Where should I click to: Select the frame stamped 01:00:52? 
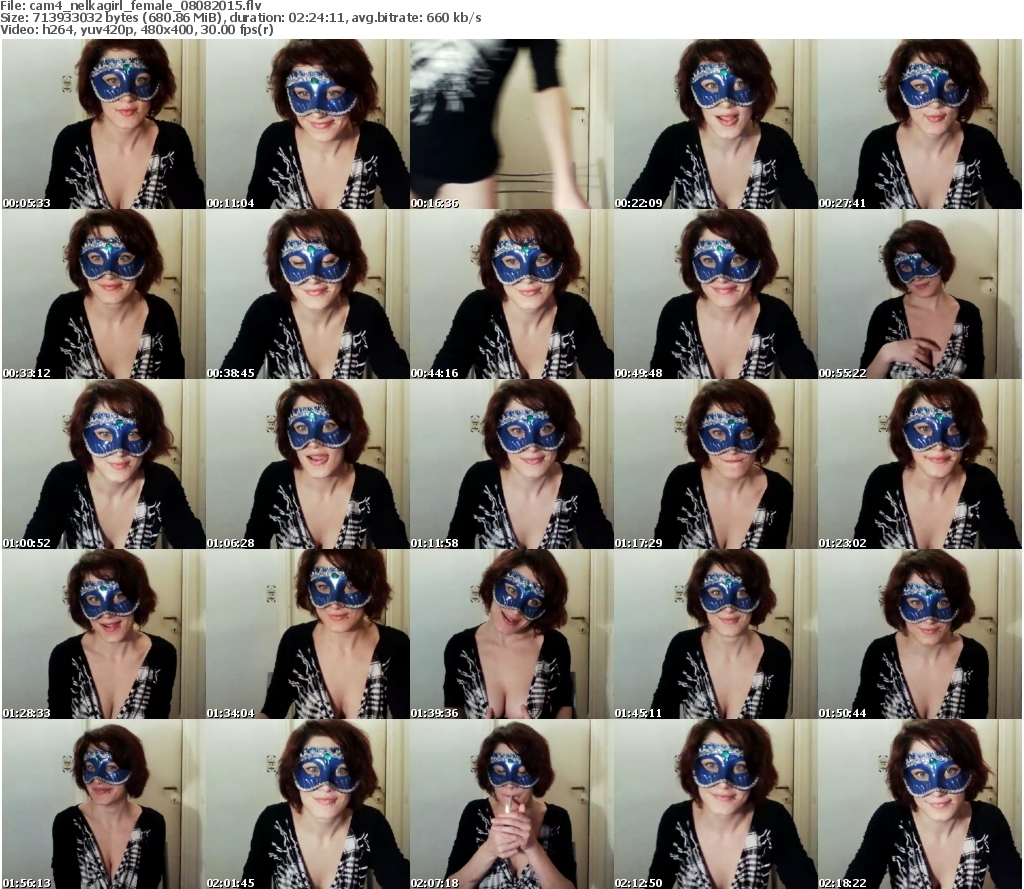click(103, 464)
